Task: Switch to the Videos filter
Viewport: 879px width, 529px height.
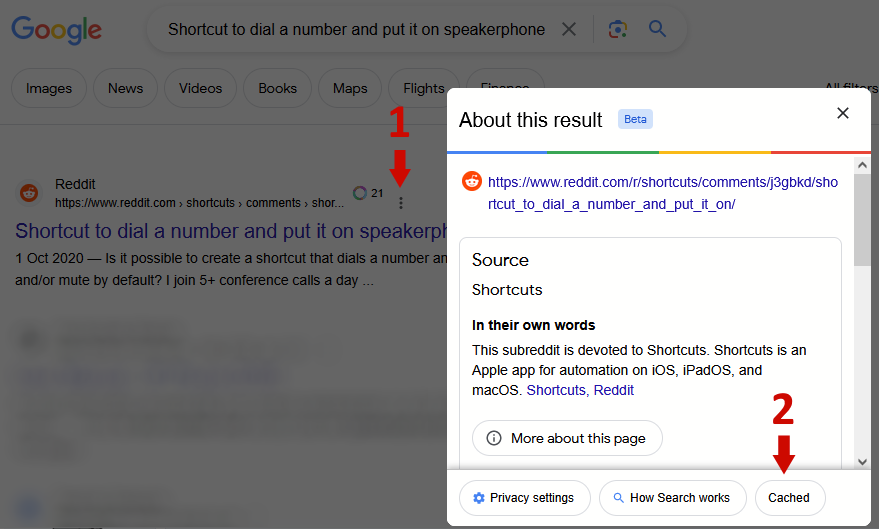Action: click(200, 88)
